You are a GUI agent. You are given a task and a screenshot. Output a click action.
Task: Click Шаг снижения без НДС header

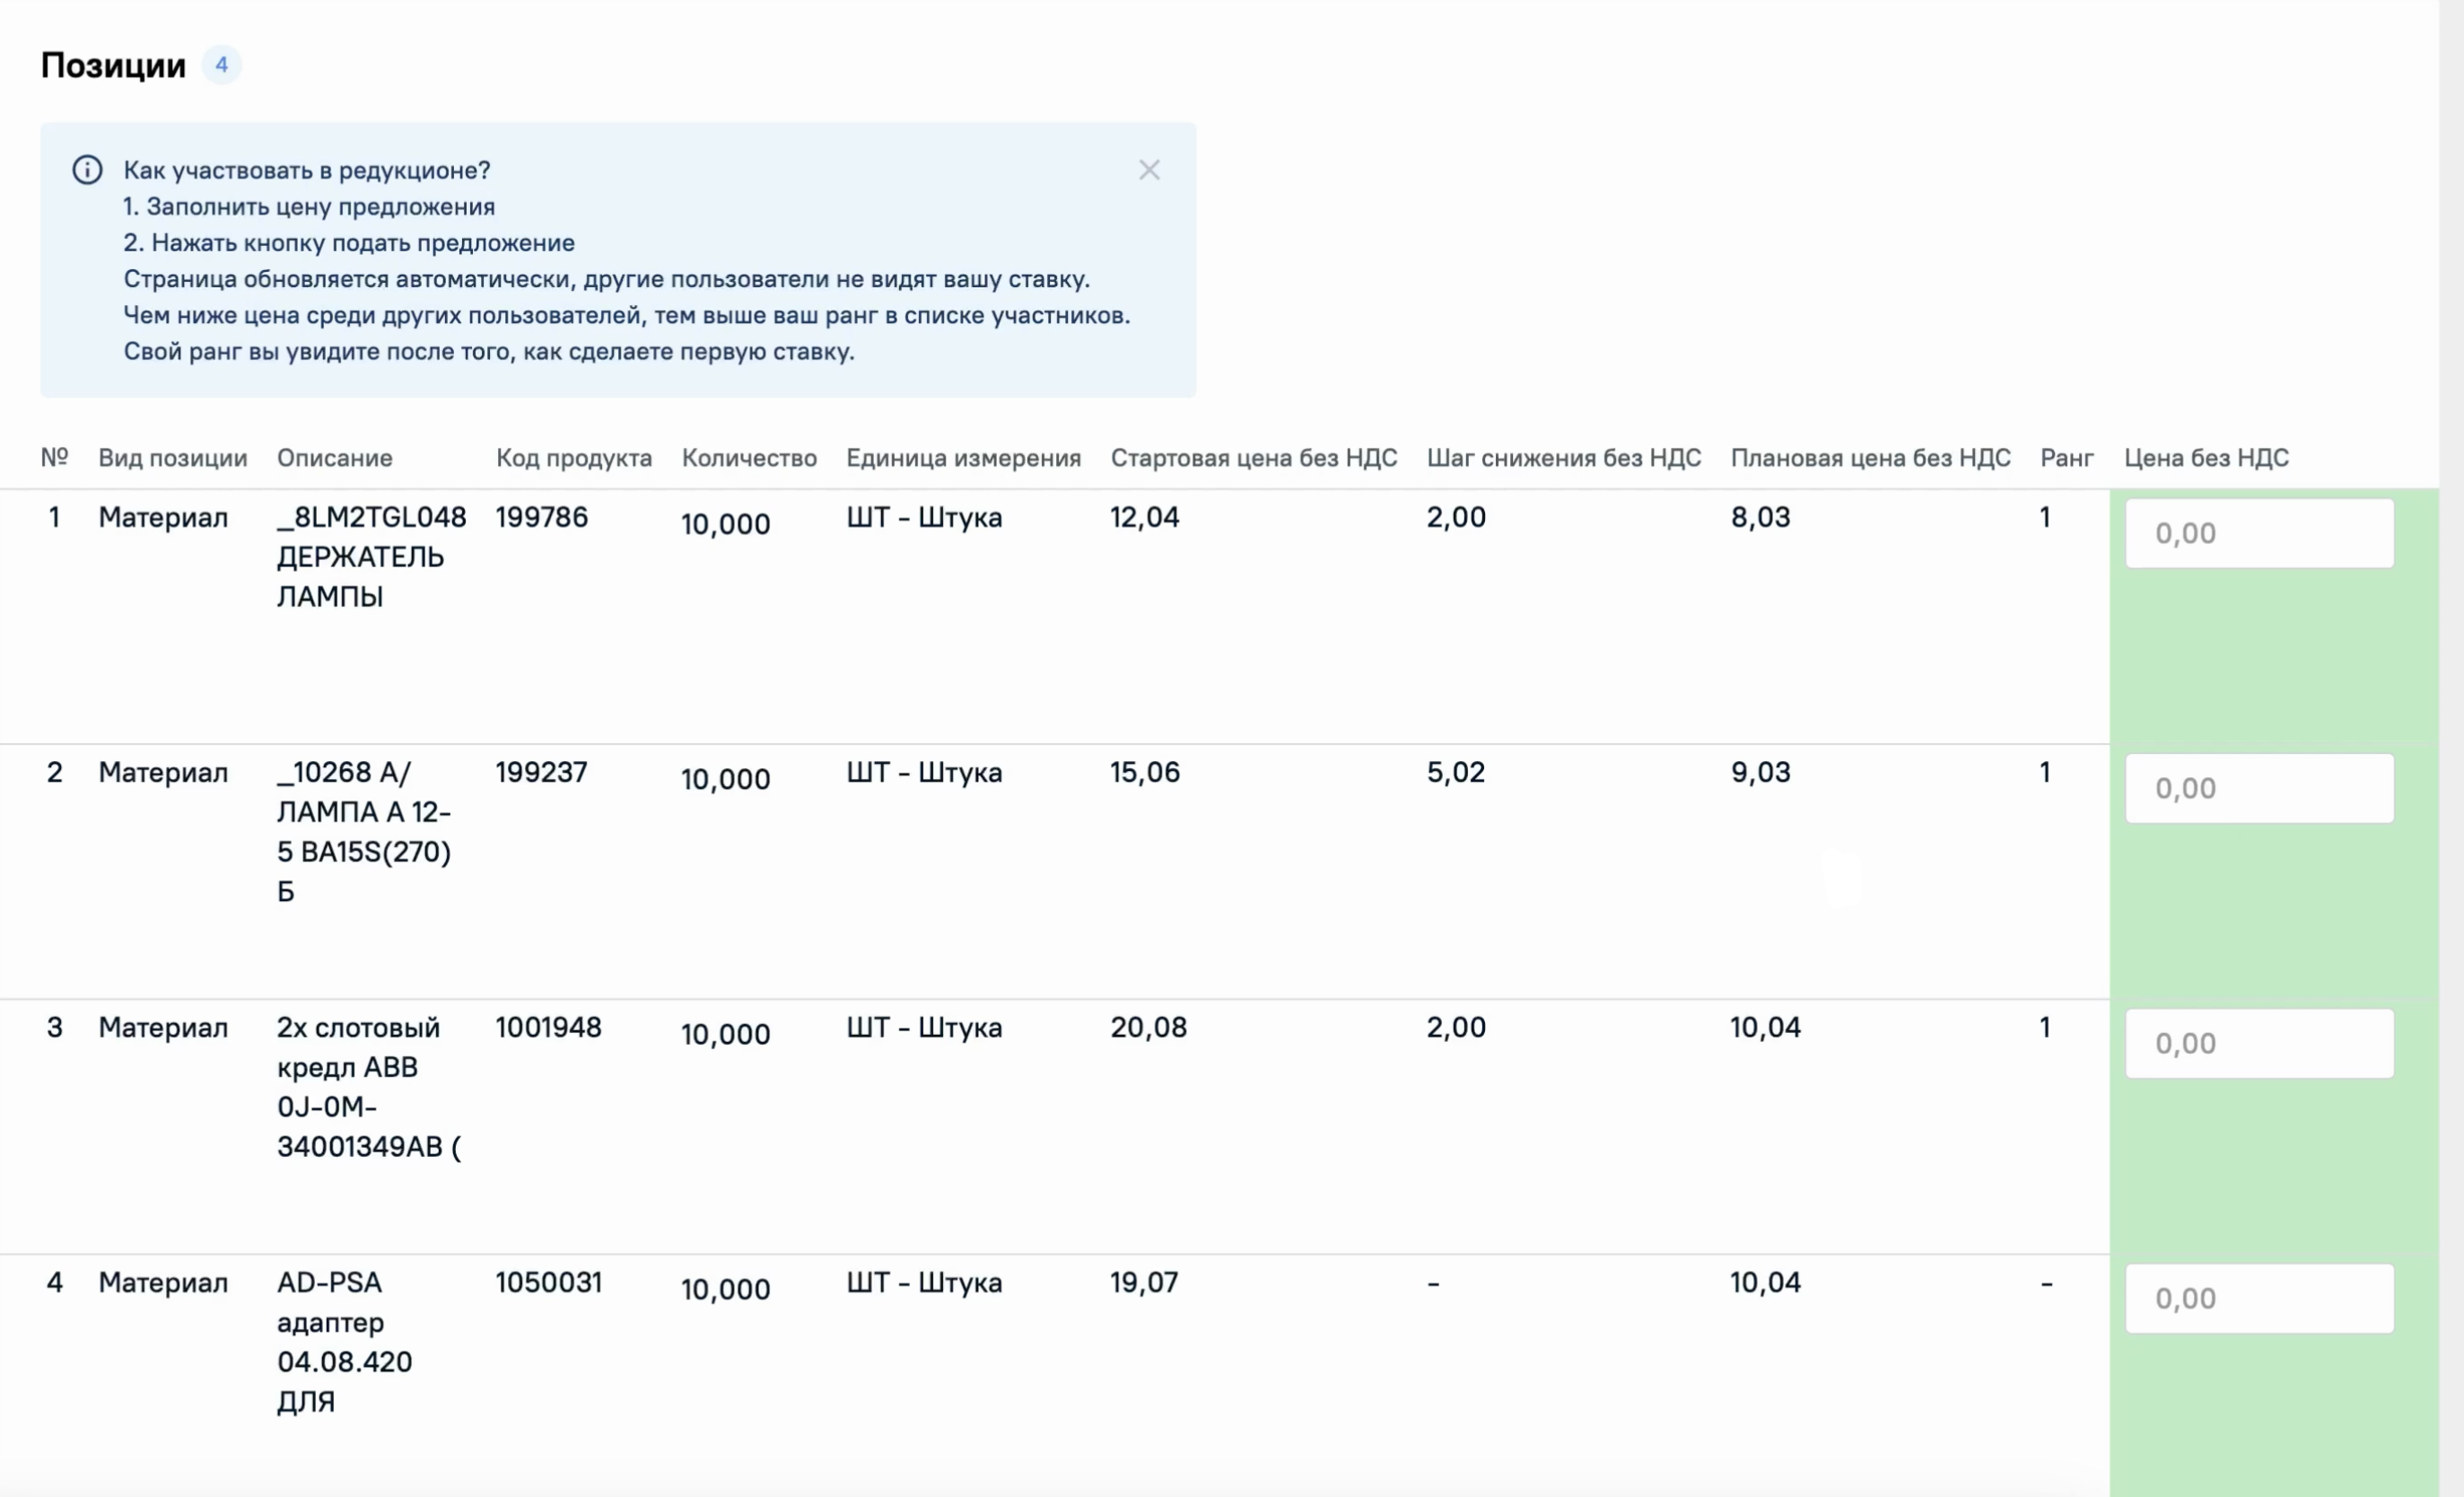click(x=1564, y=458)
